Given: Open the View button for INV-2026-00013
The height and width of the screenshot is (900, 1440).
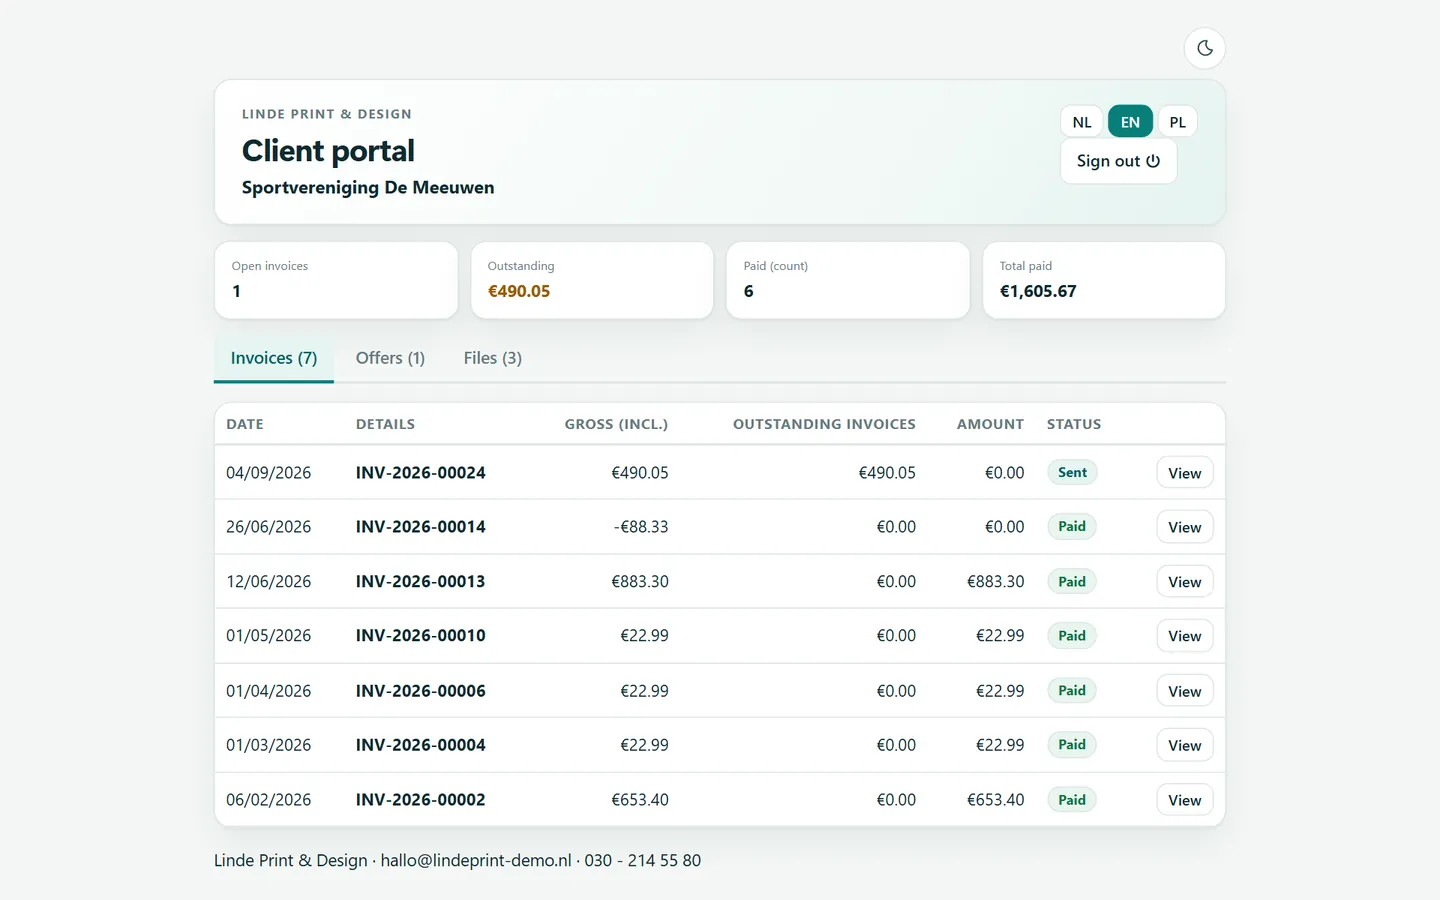Looking at the screenshot, I should [1185, 582].
